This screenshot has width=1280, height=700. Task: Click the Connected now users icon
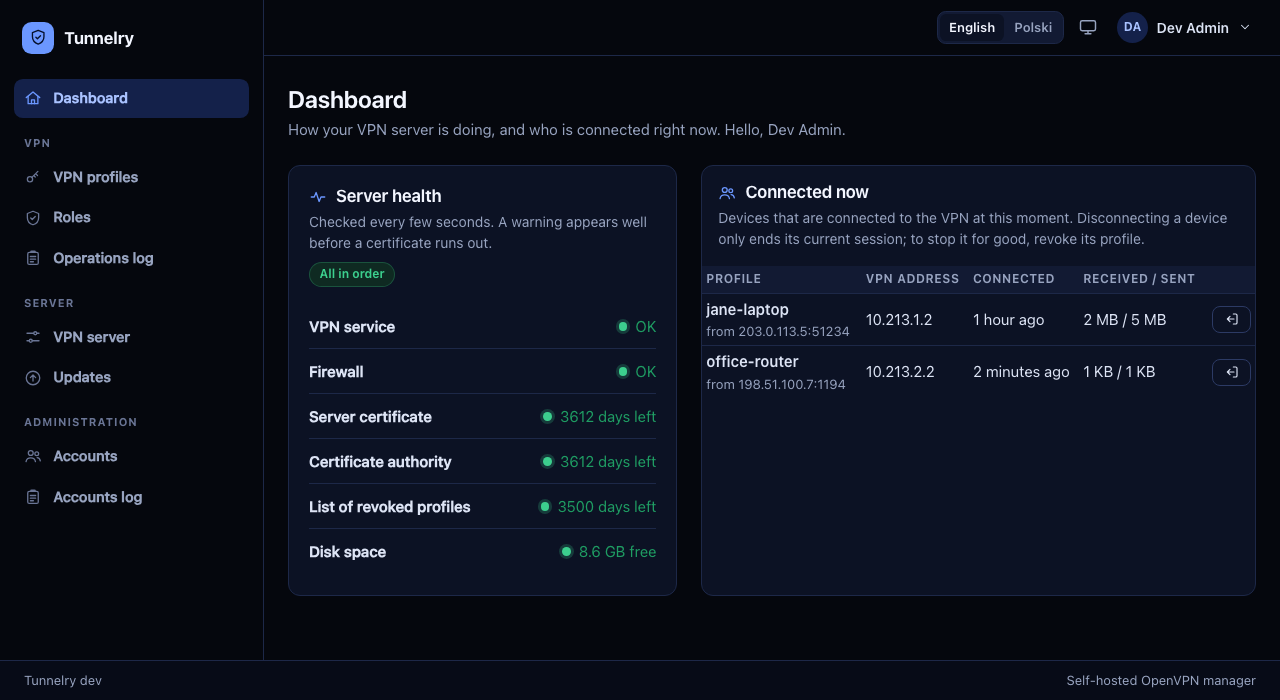click(x=727, y=192)
